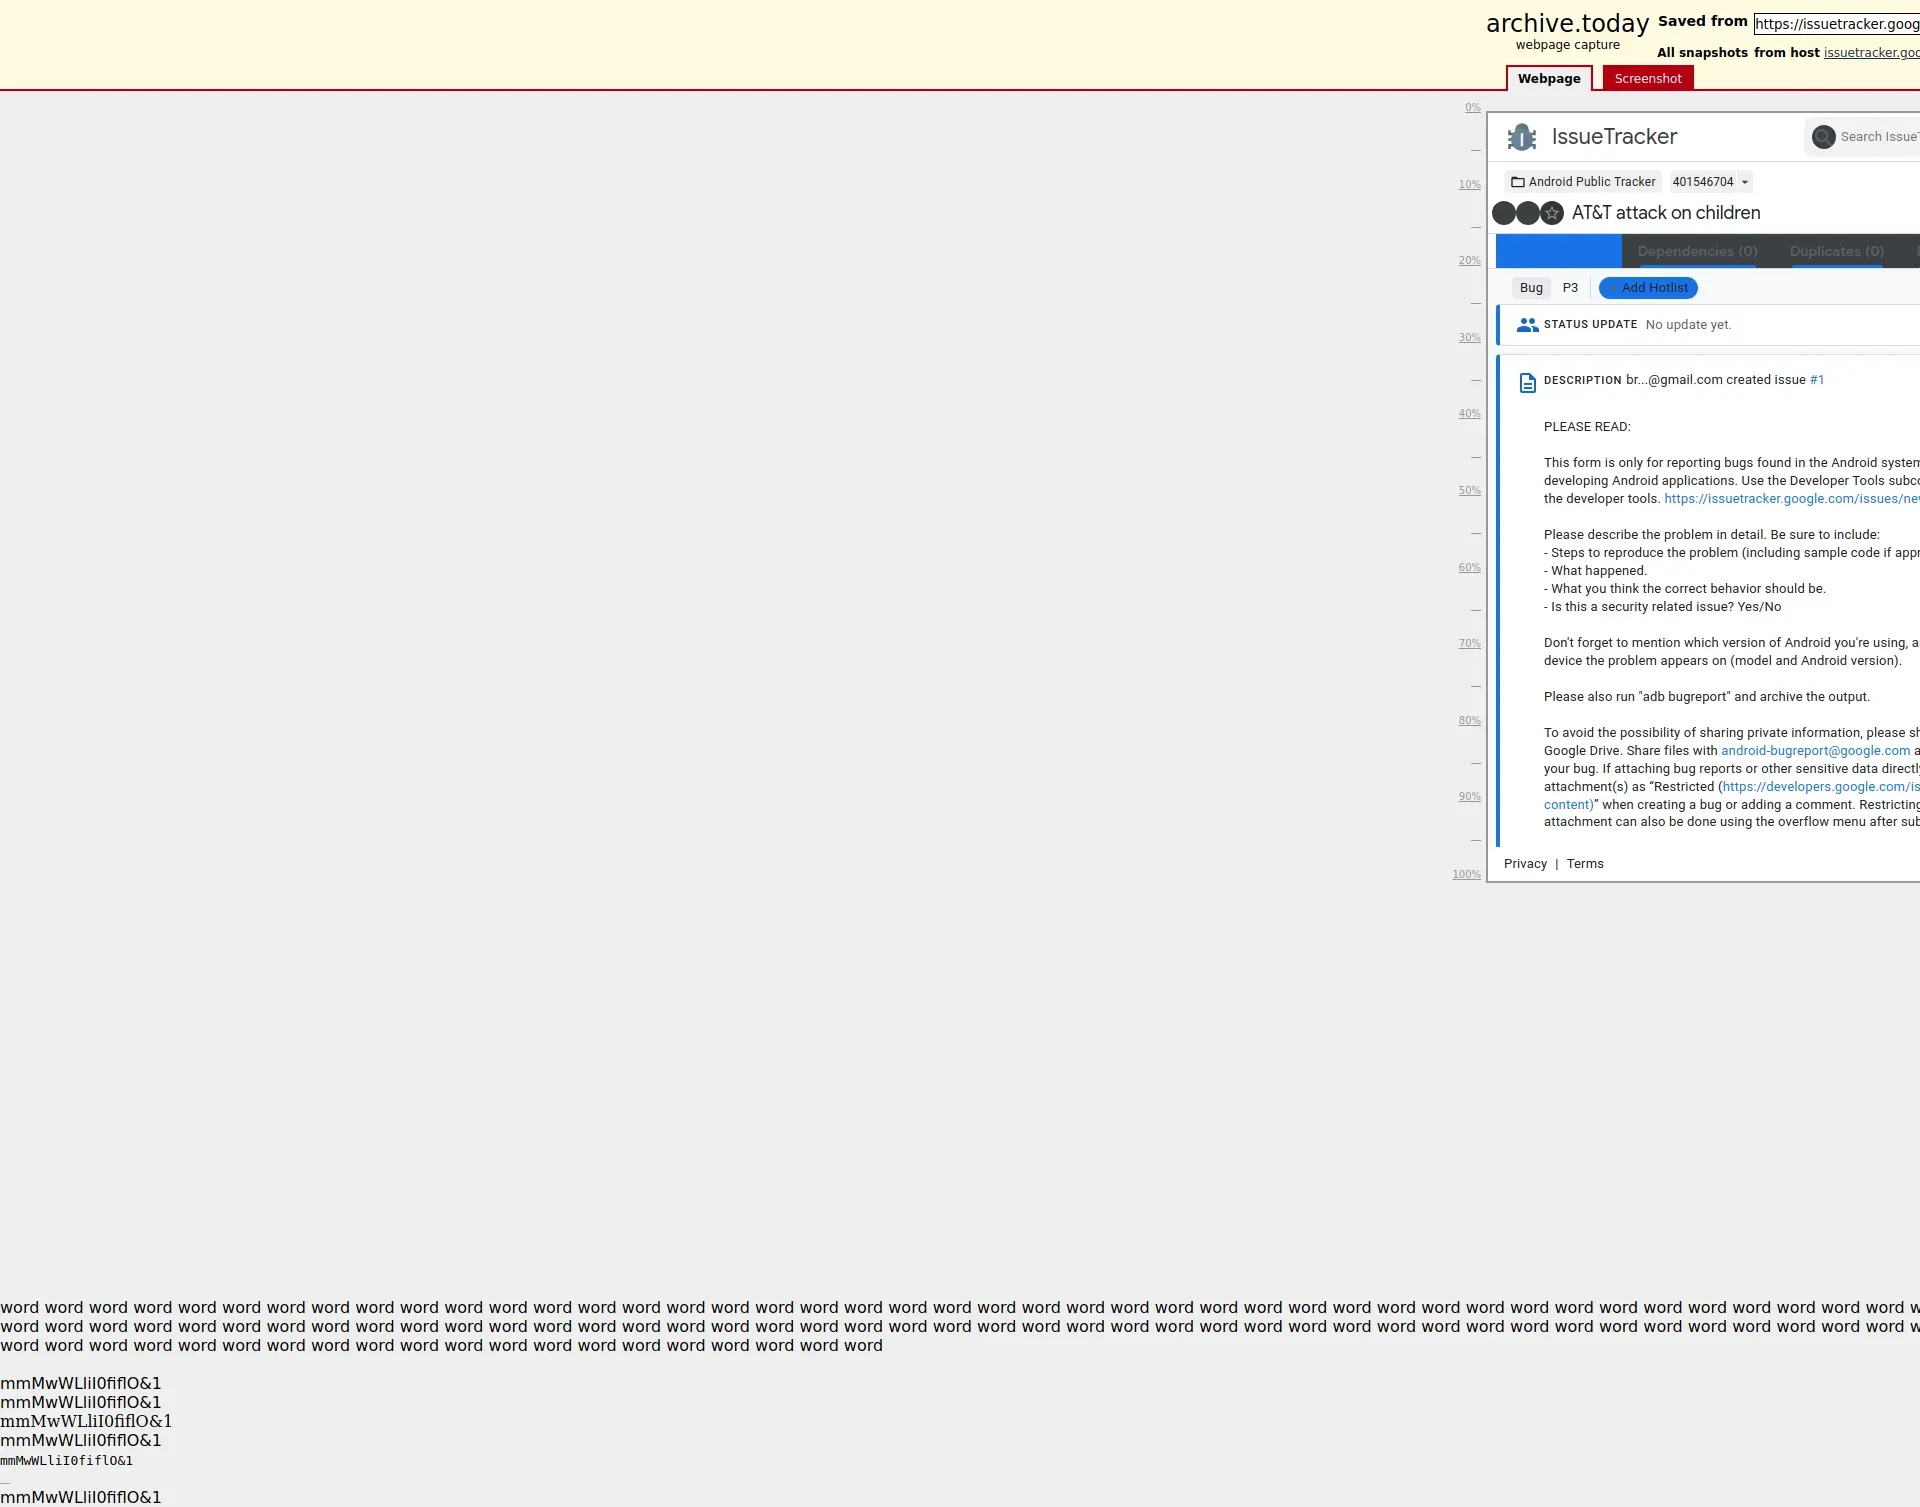Jump to the 0% scroll marker

tap(1472, 108)
